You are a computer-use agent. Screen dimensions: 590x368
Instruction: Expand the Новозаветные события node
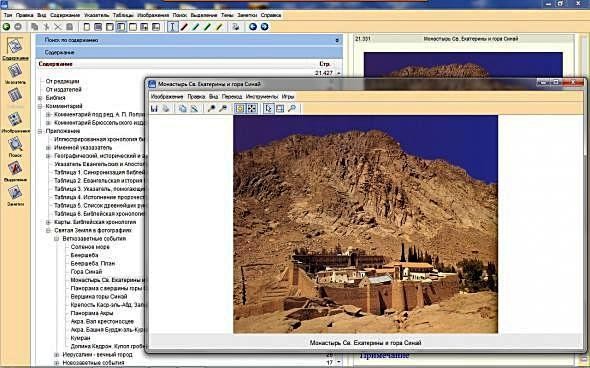(x=57, y=363)
